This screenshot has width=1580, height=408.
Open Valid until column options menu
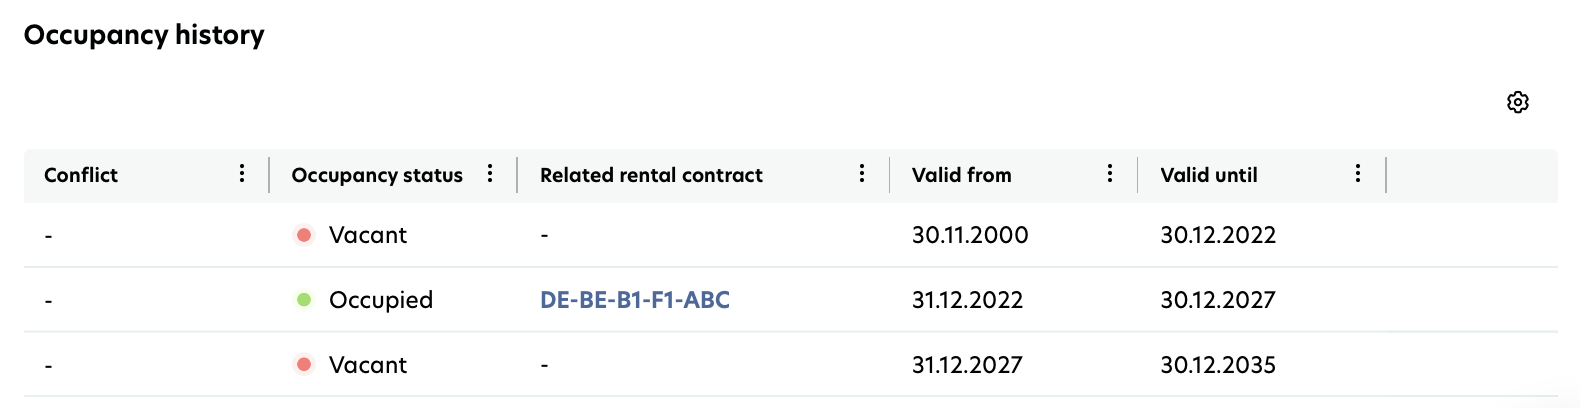[x=1358, y=174]
